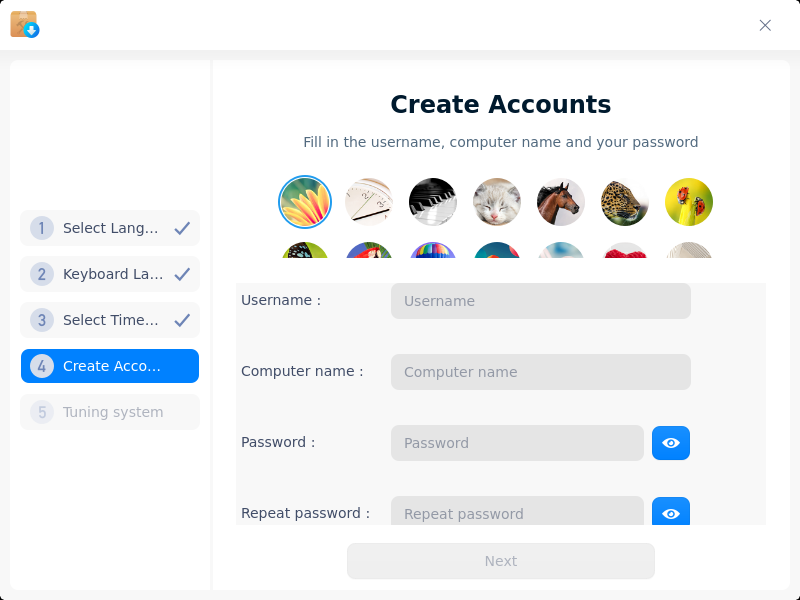This screenshot has height=600, width=800.
Task: Focus the Username input field
Action: pos(541,301)
